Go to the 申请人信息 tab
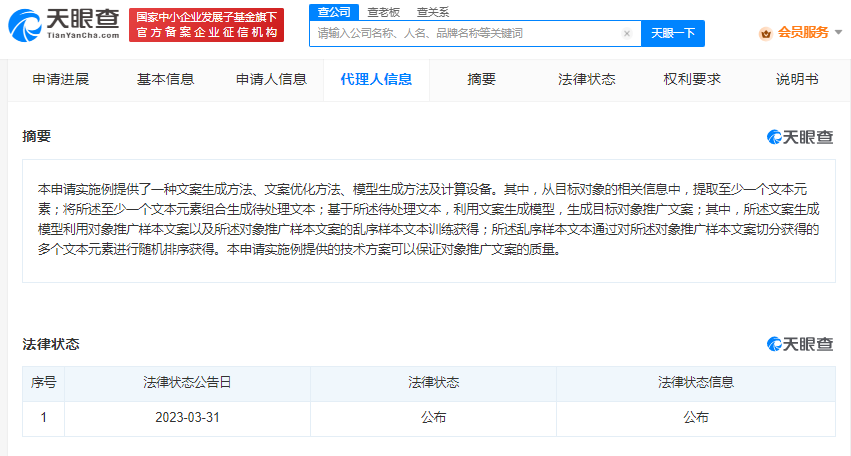The height and width of the screenshot is (456, 851). click(271, 79)
